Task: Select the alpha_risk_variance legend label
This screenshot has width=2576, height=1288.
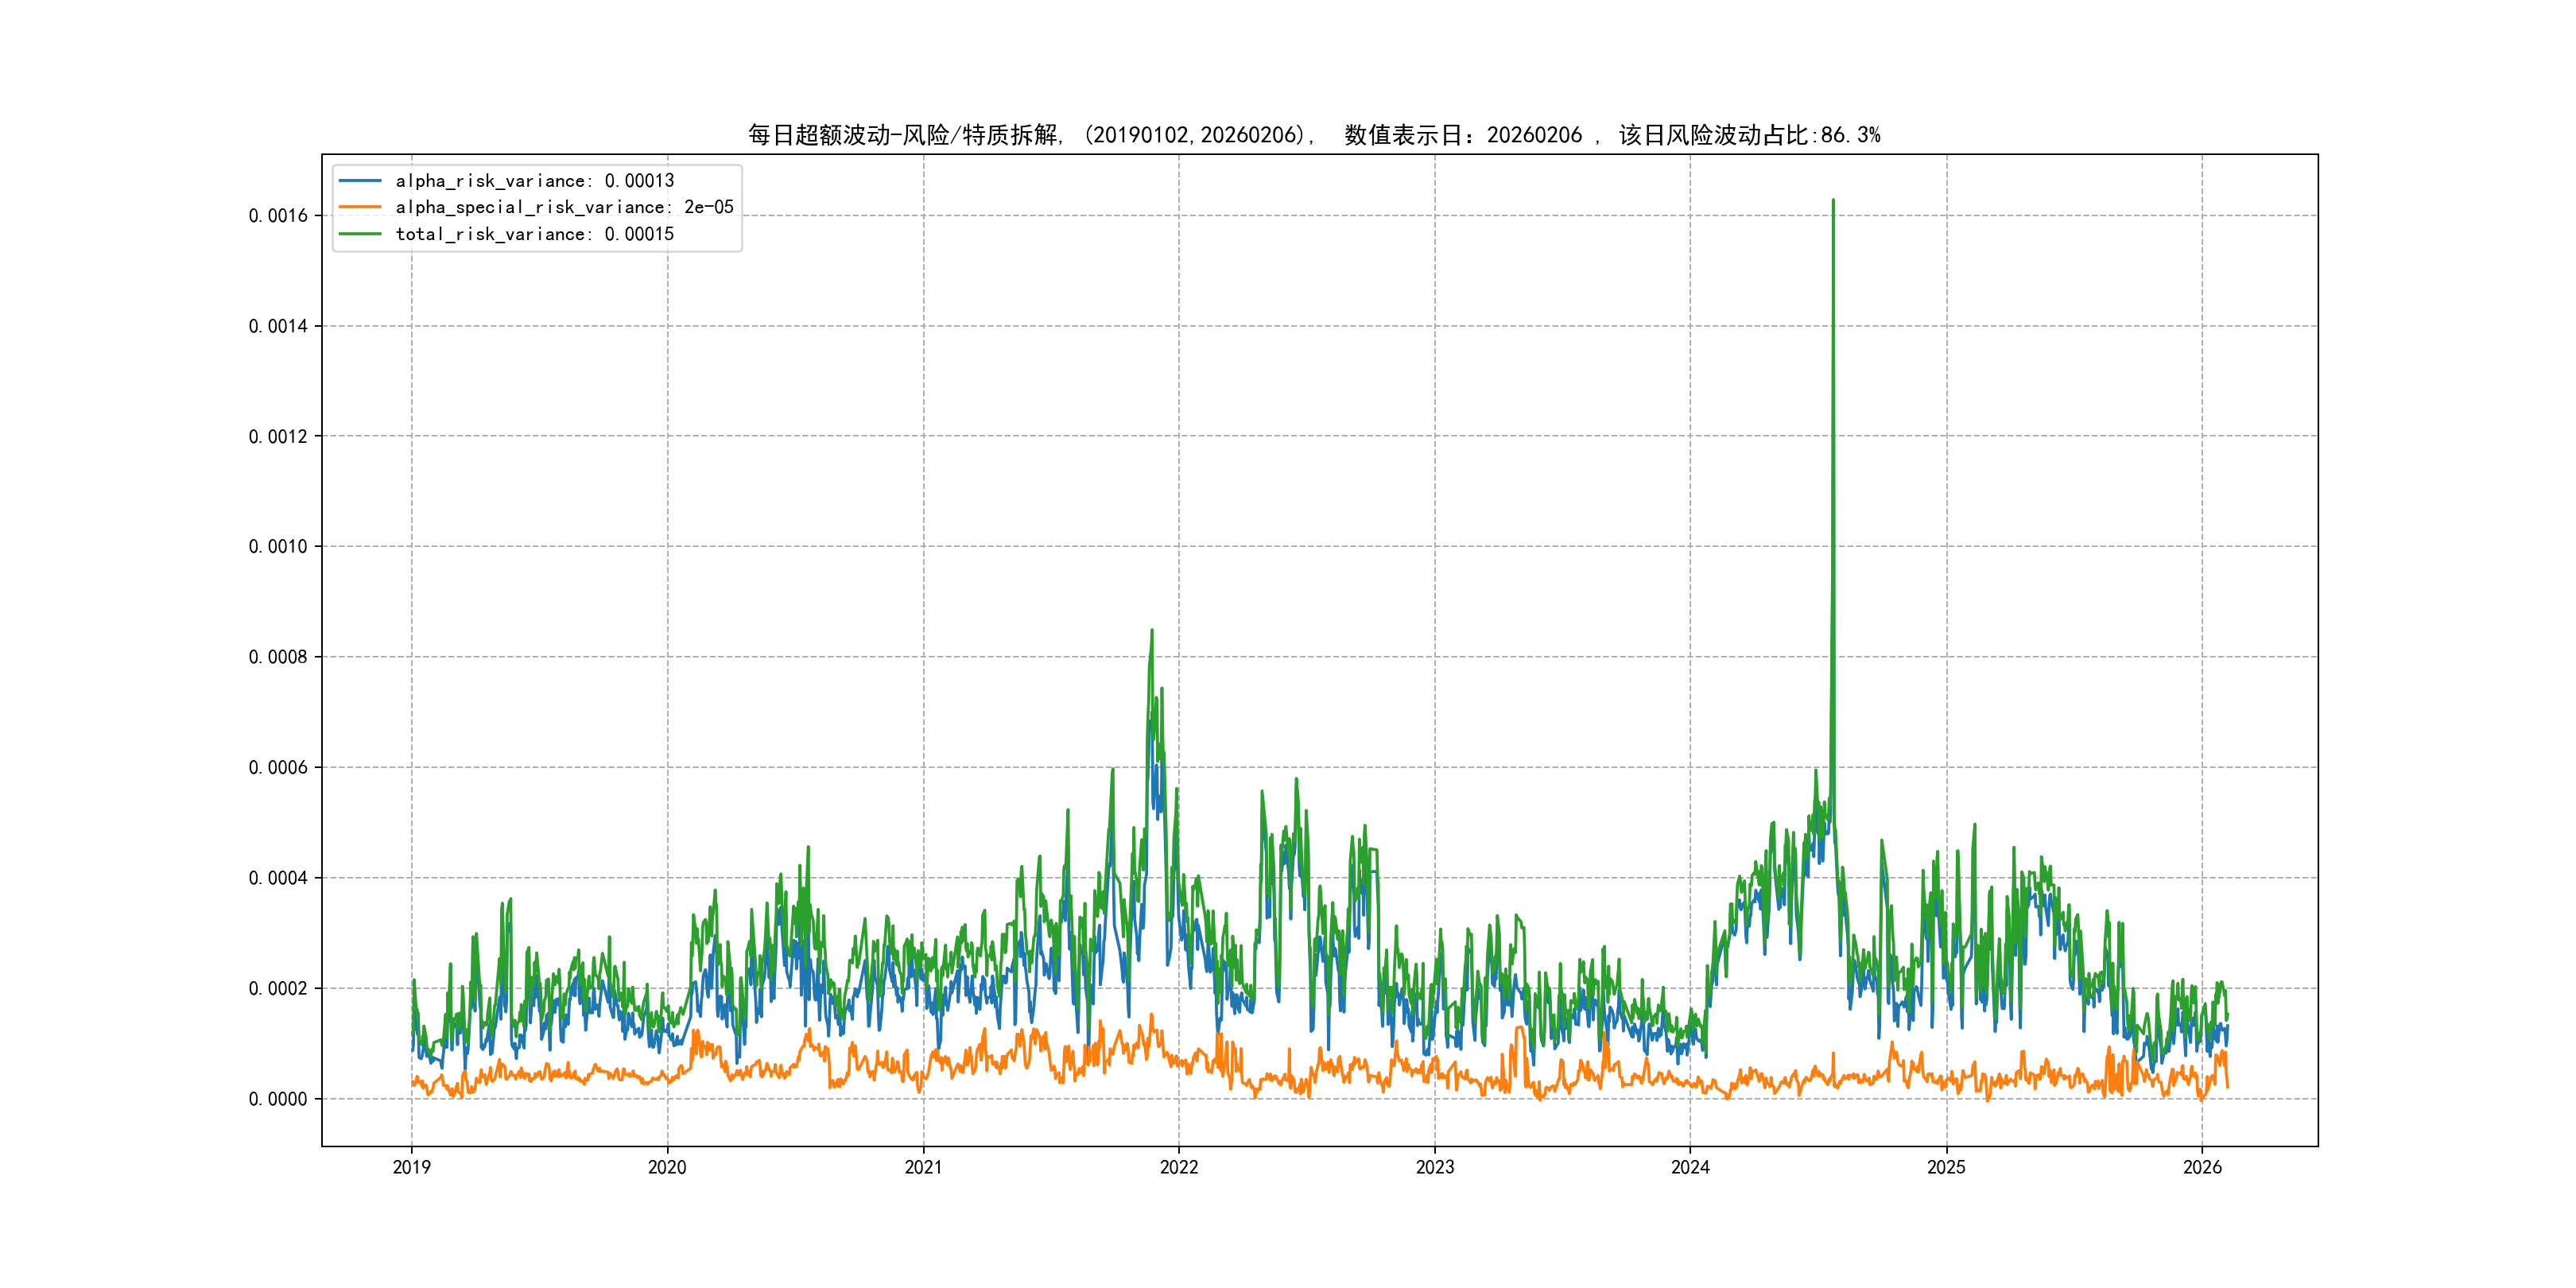Action: coord(535,181)
